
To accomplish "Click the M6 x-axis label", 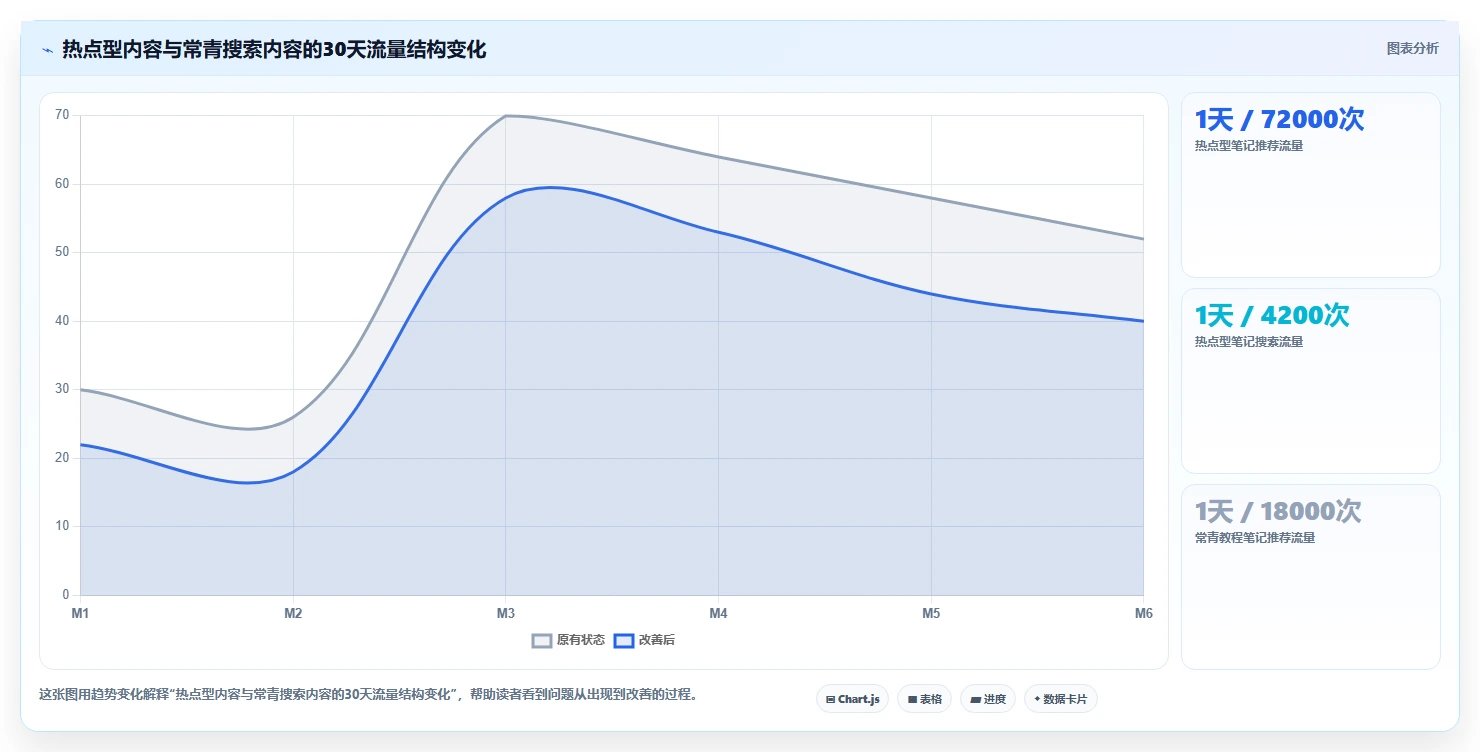I will point(1143,613).
